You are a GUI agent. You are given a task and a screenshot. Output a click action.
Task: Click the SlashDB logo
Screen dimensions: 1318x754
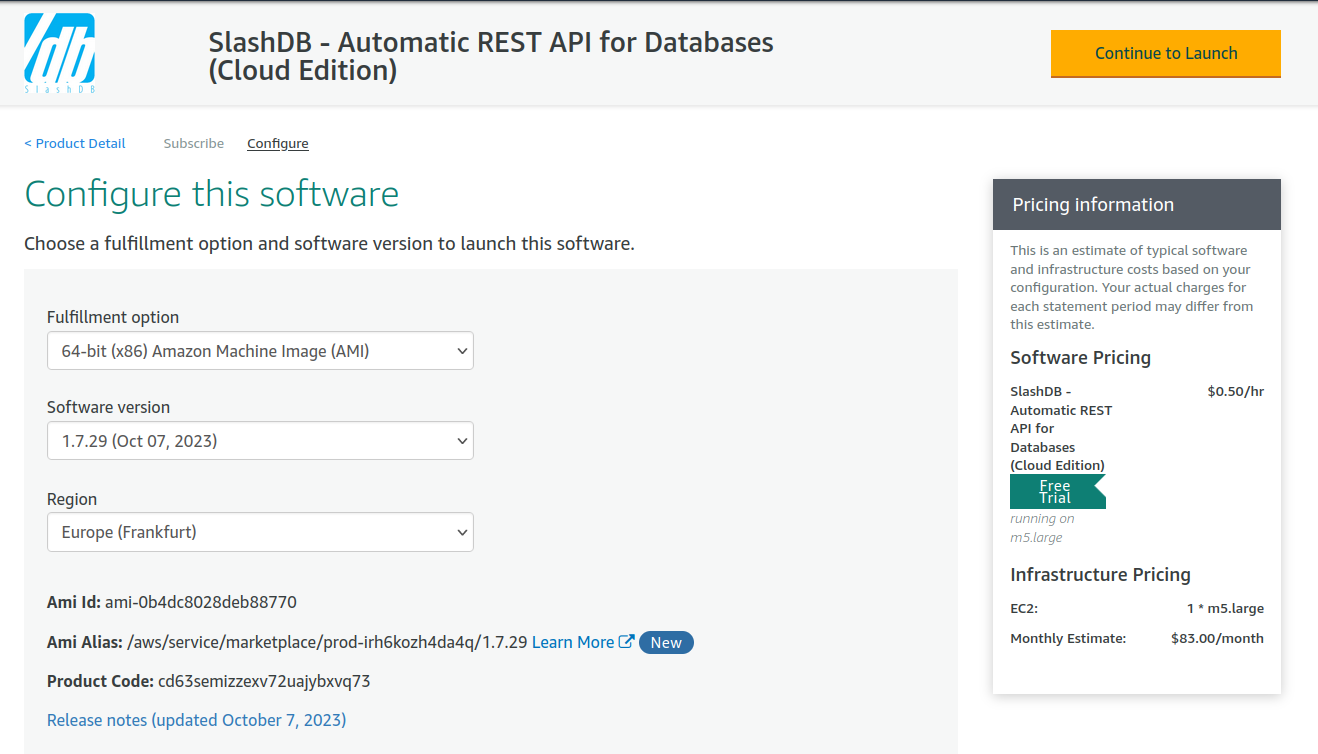tap(59, 53)
